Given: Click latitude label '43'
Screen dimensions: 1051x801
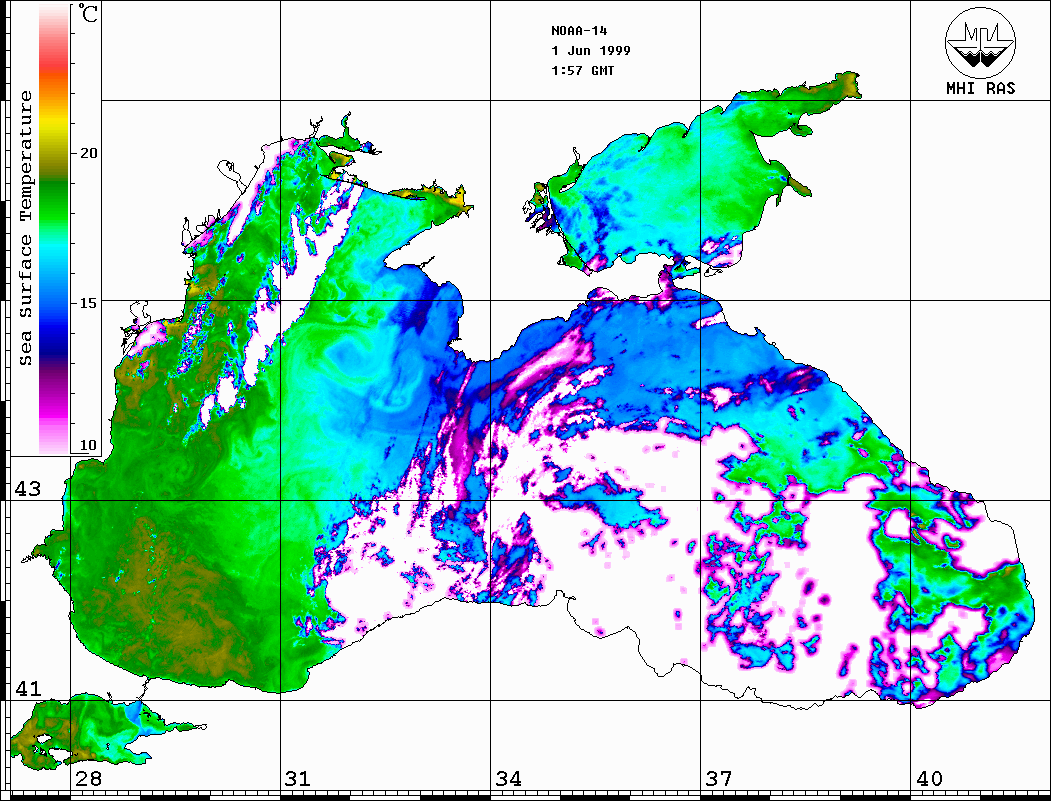Looking at the screenshot, I should [27, 489].
